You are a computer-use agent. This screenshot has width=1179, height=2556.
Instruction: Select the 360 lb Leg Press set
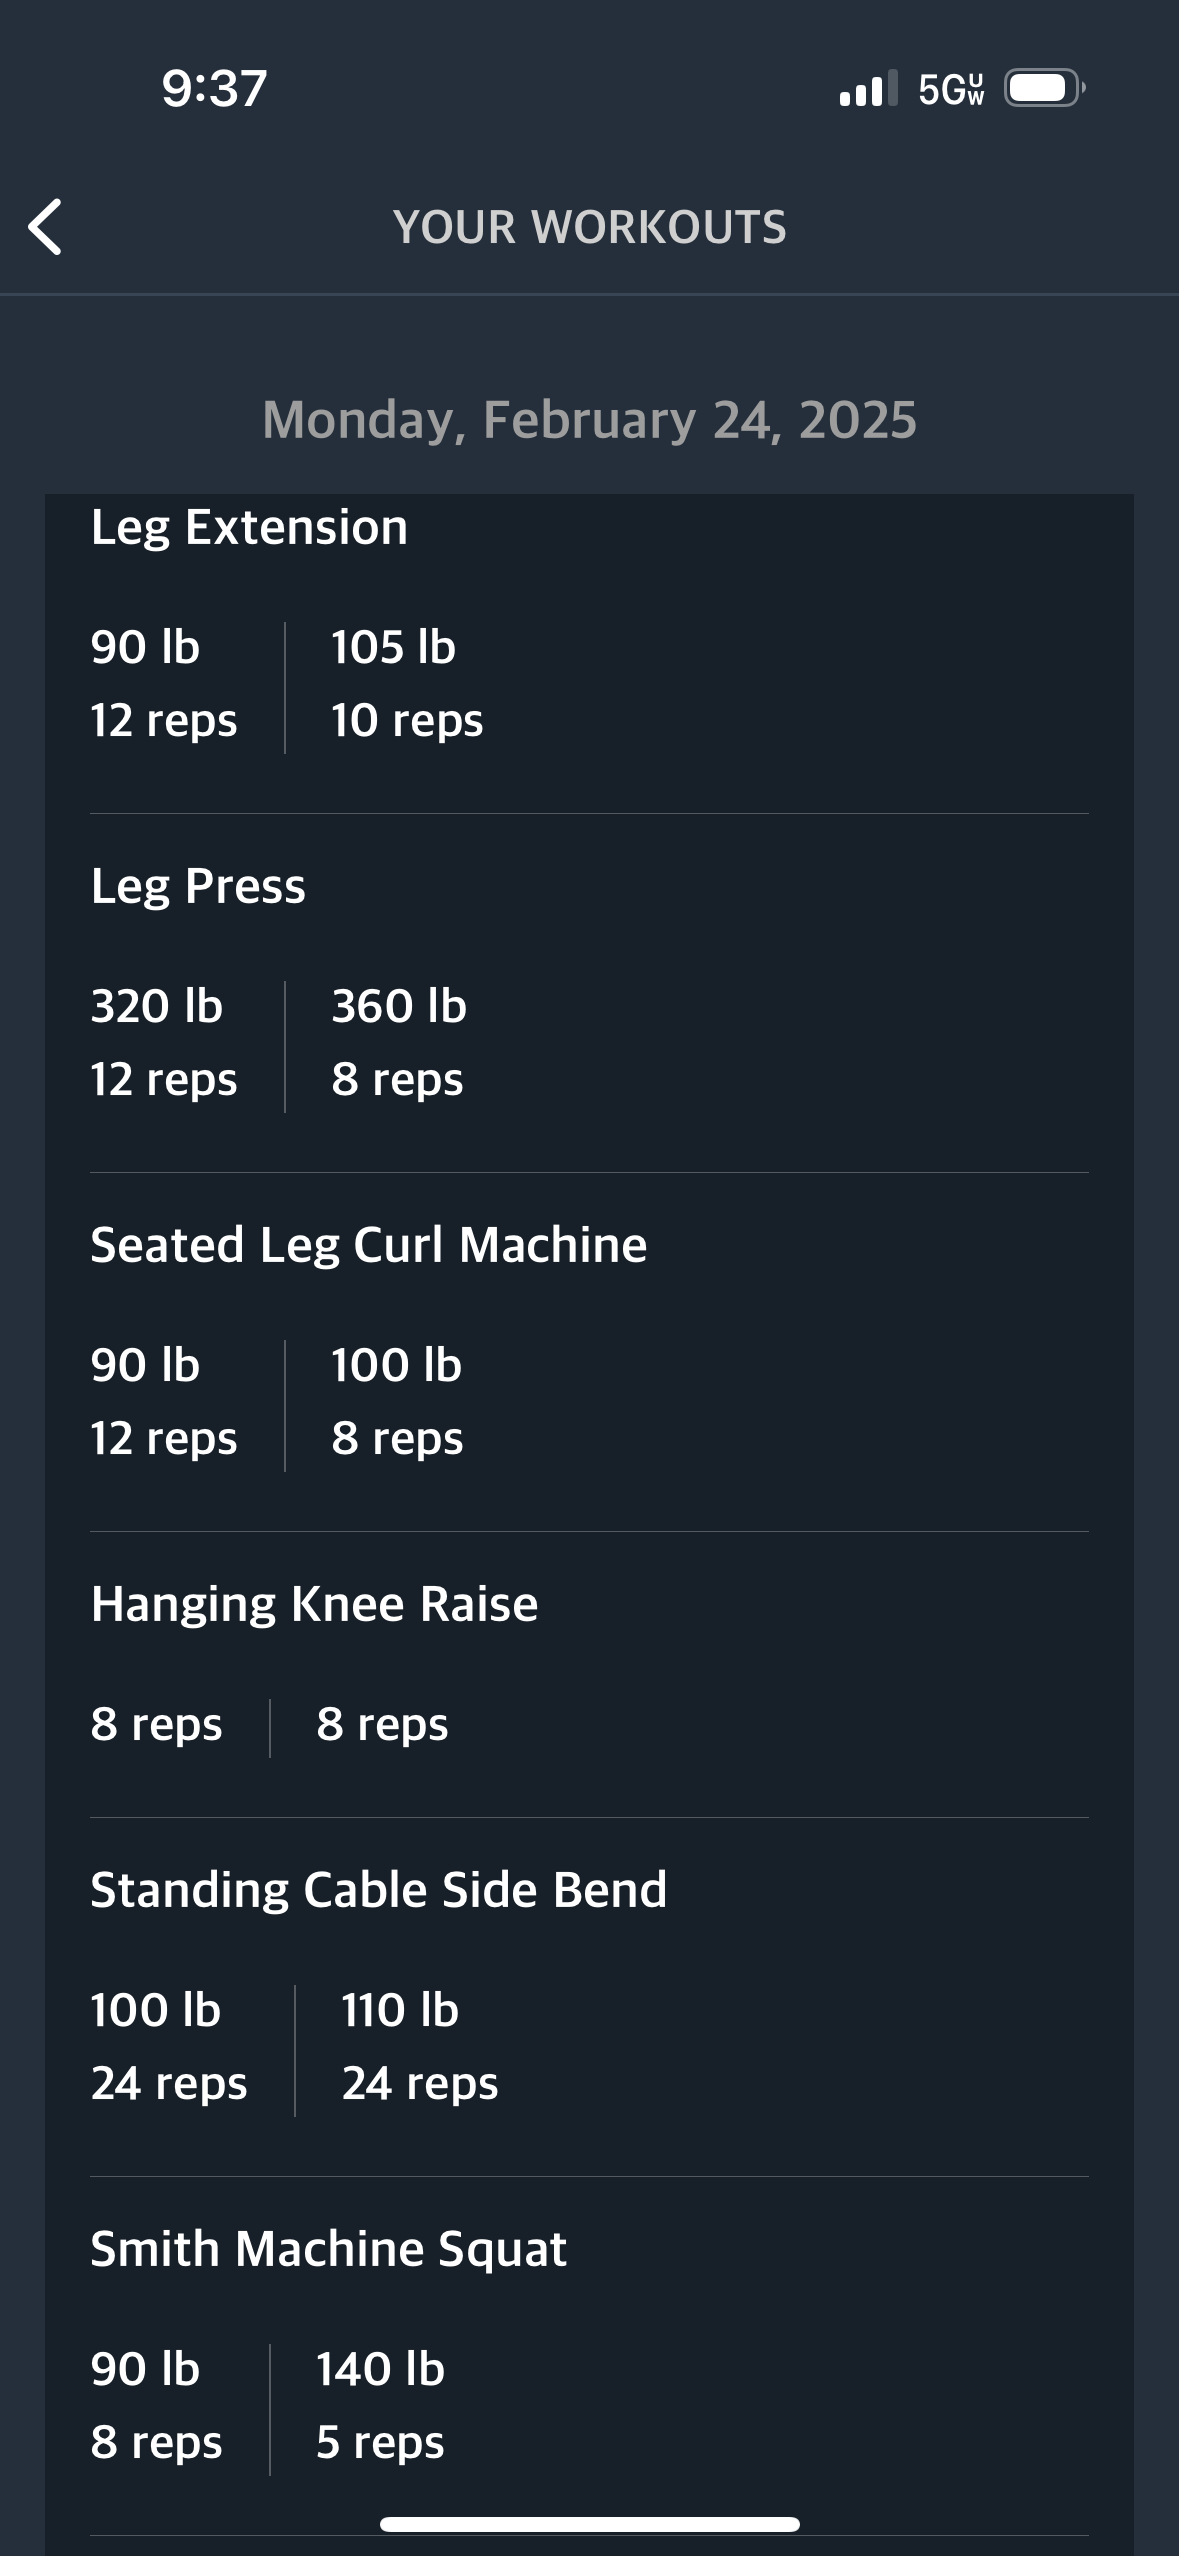point(399,1043)
